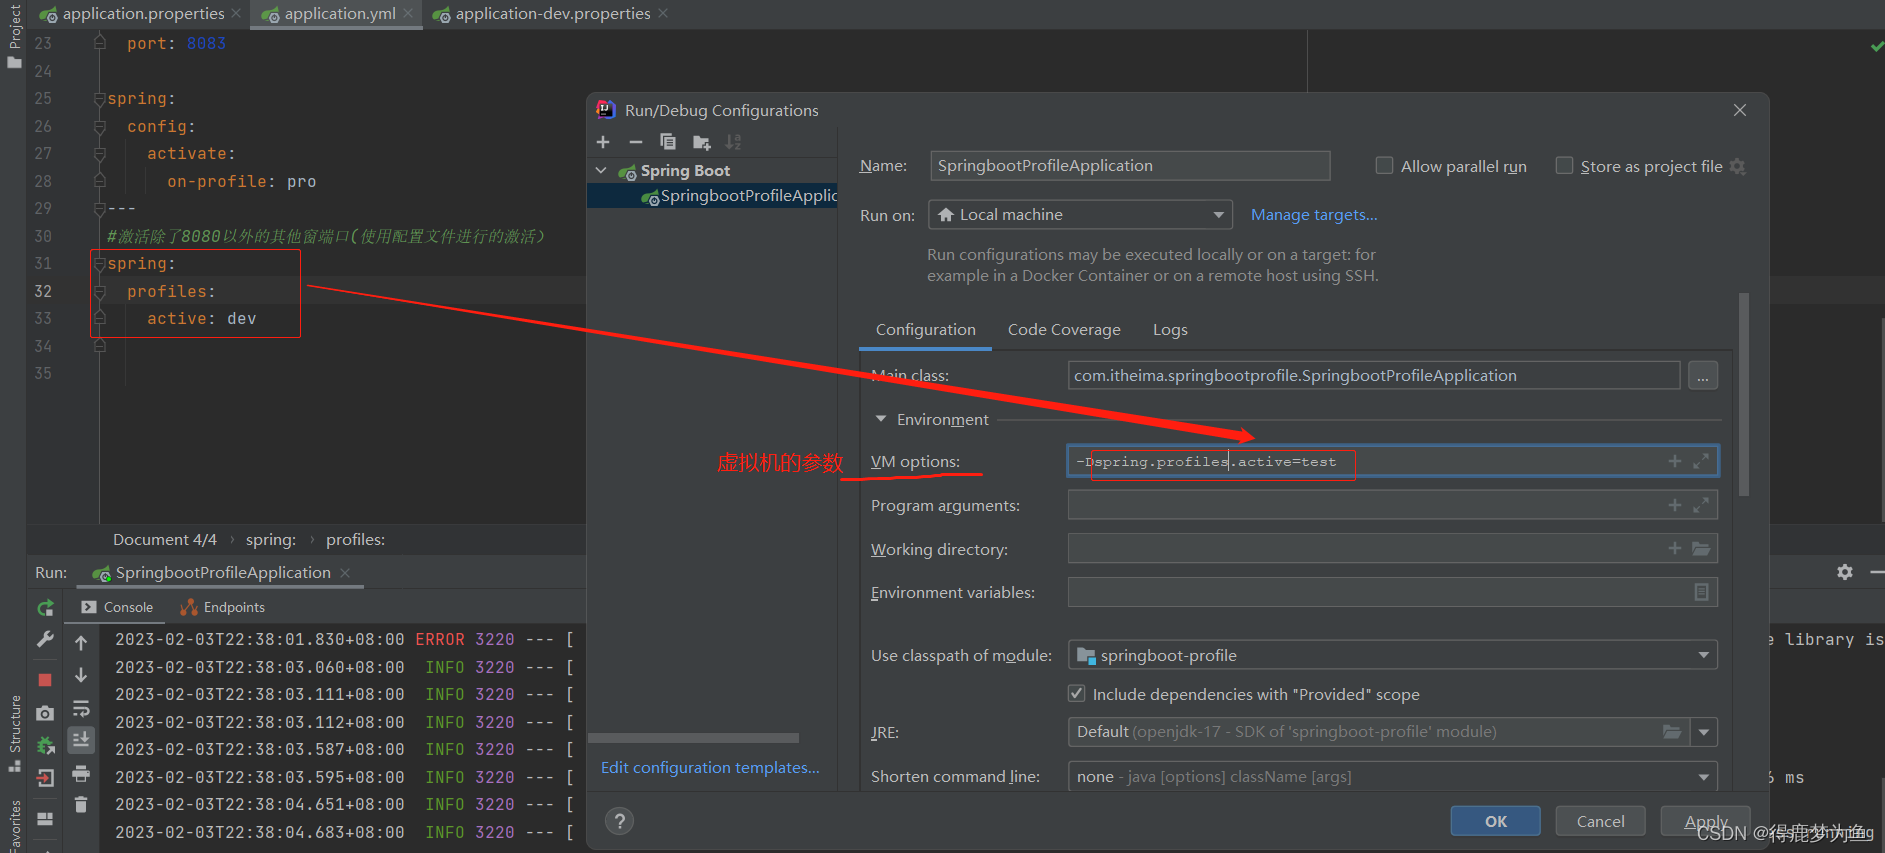The width and height of the screenshot is (1885, 853).
Task: Edit environment variables list icon
Action: 1701,592
